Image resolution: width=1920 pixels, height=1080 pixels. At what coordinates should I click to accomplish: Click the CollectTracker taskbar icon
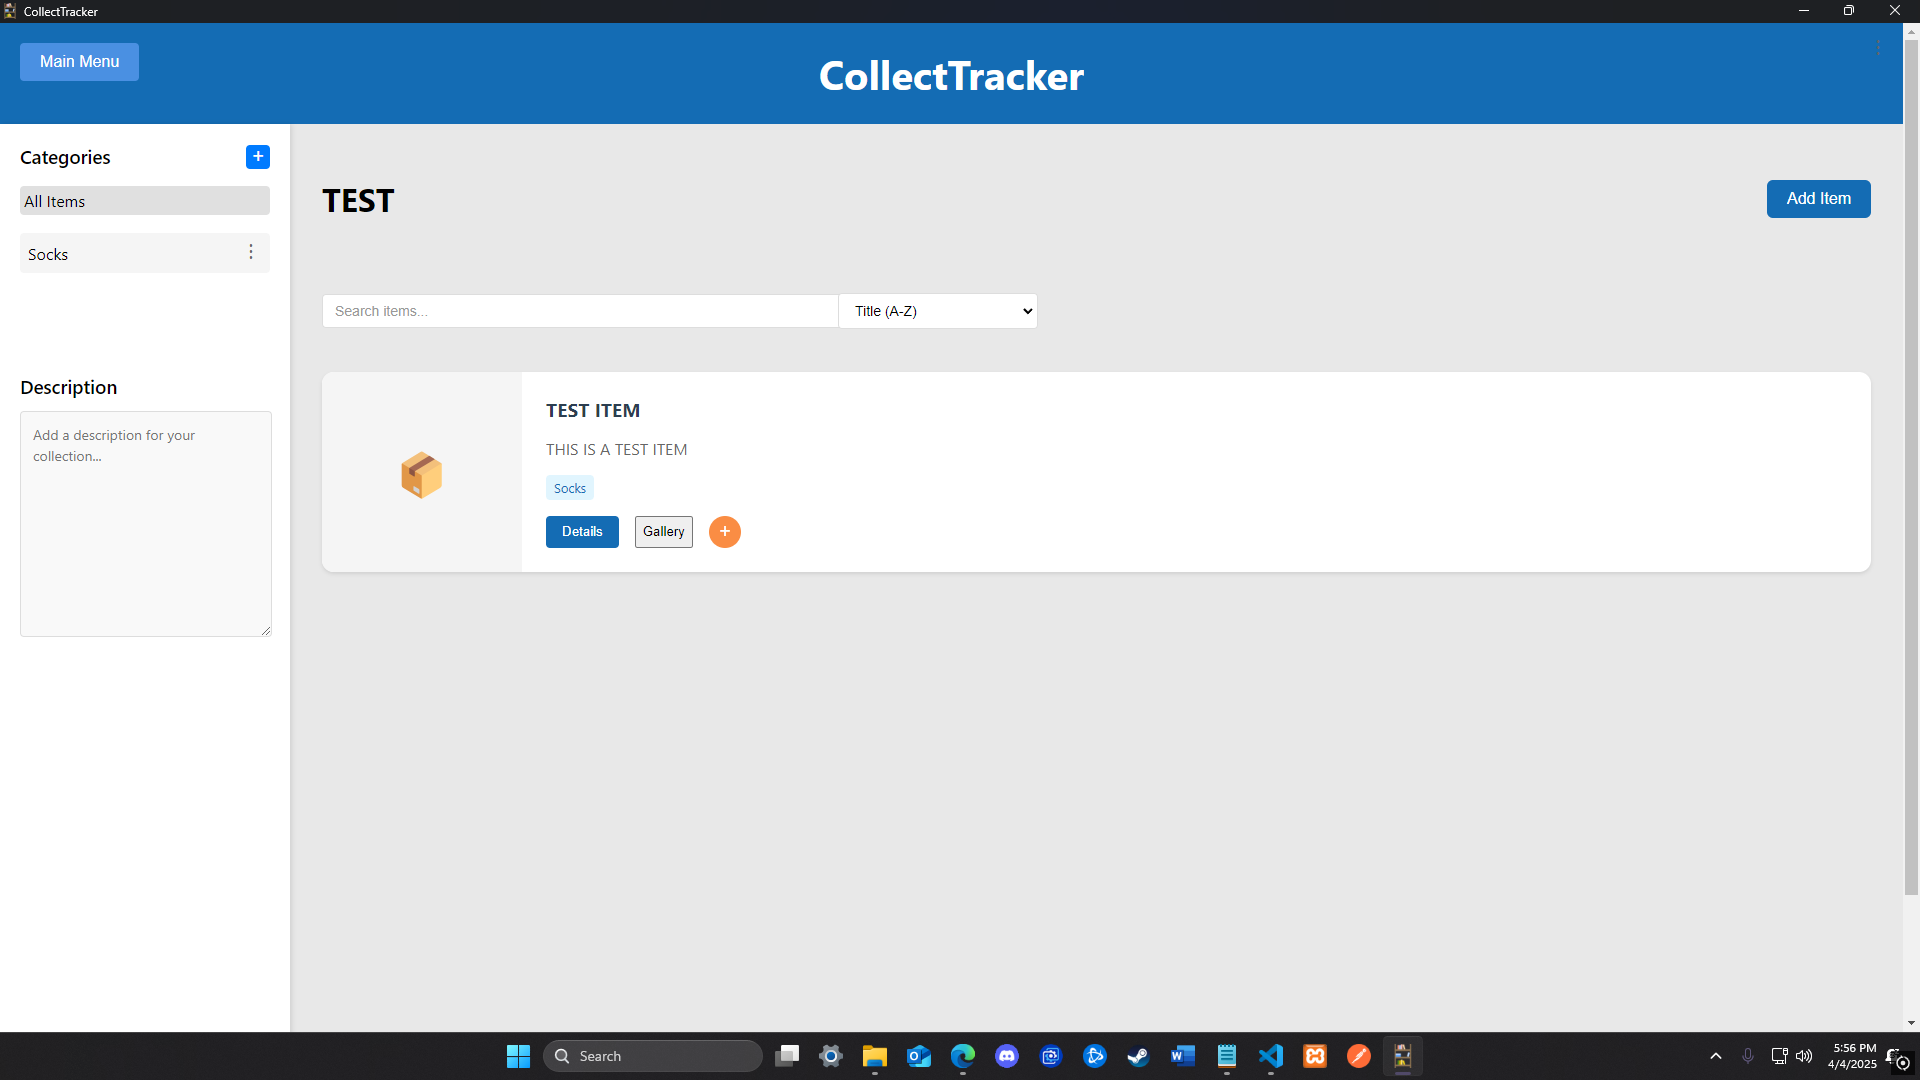coord(1403,1056)
